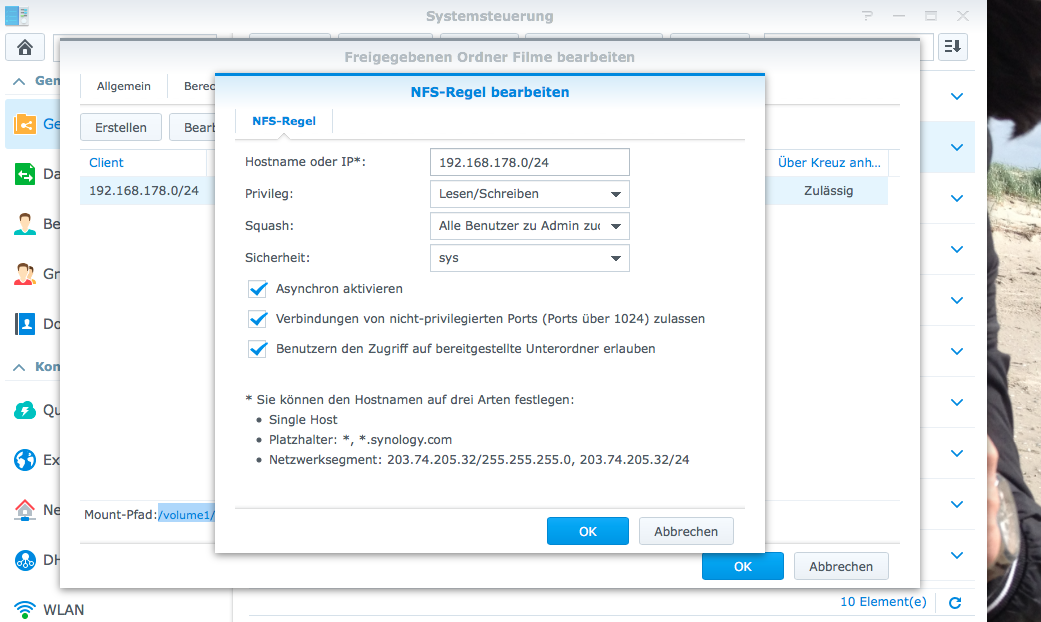Select the green file services icon
Screen dimensions: 1041x622
(x=25, y=174)
